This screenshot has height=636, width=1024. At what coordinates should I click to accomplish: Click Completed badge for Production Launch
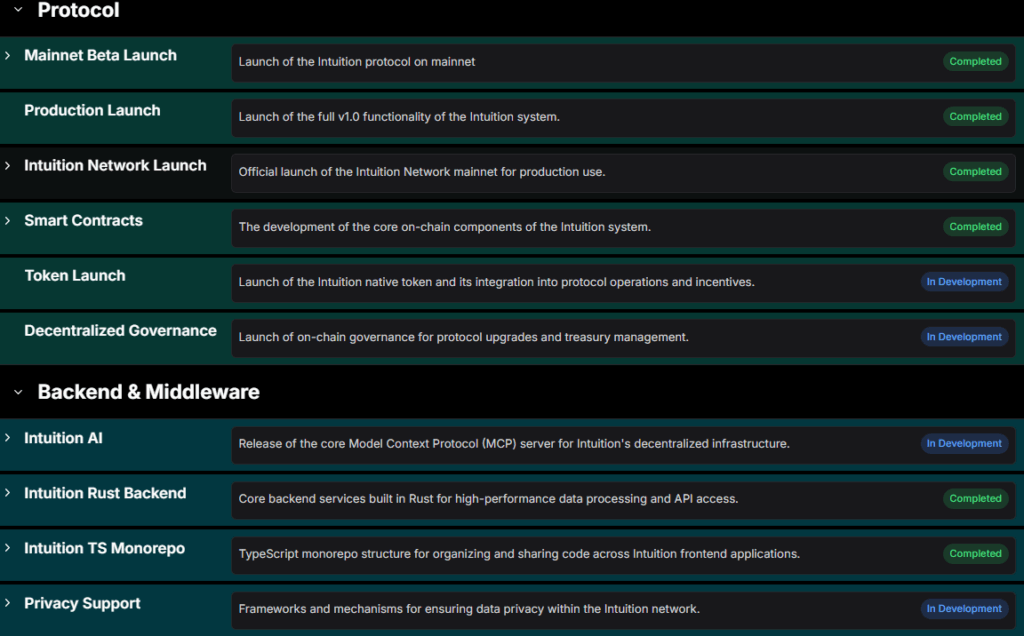click(975, 117)
